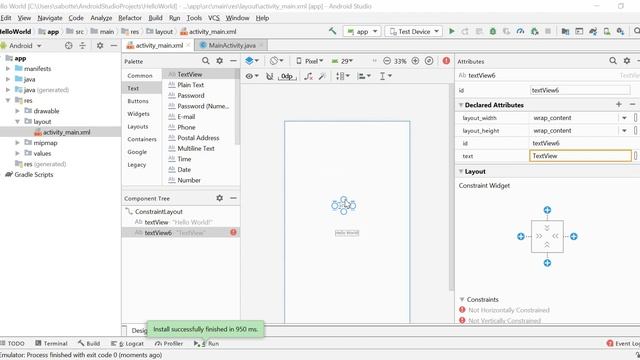Click the stop square icon in the run toolbar
Viewport: 640px width, 360px height.
[548, 31]
